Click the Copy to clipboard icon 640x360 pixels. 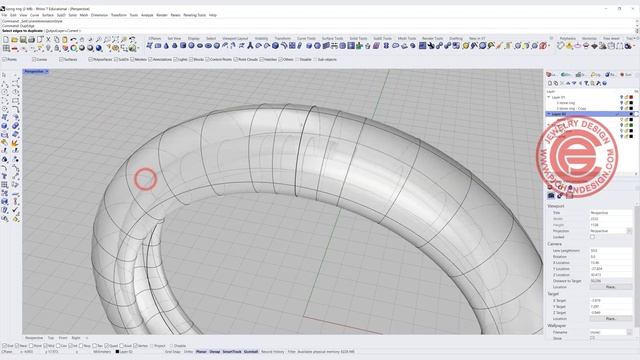click(57, 40)
